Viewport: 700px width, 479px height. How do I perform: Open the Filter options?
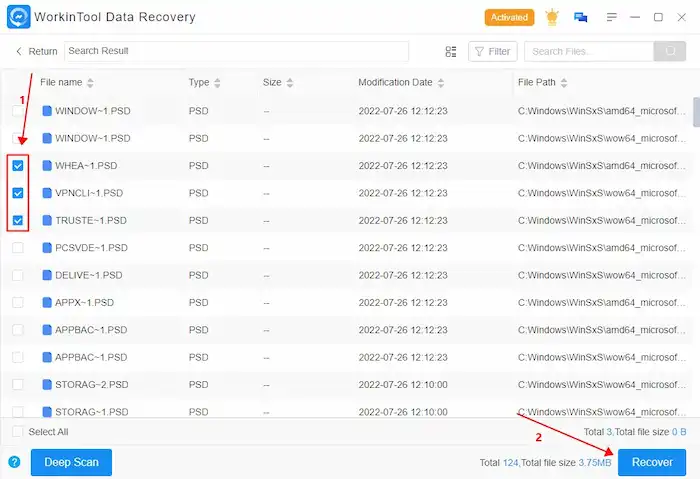point(492,51)
